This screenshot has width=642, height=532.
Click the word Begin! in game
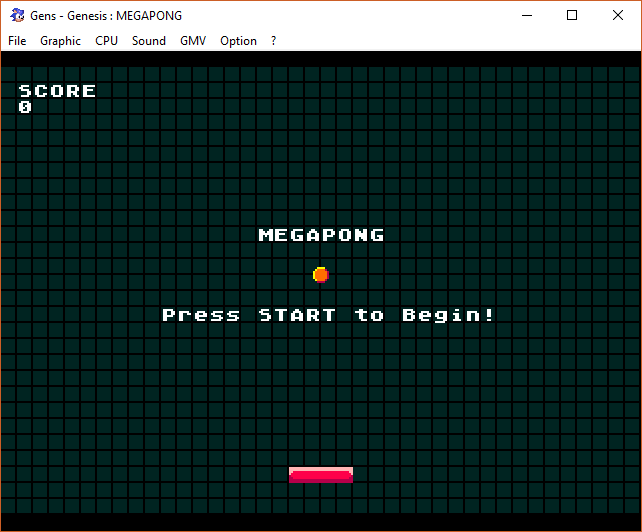tap(448, 315)
